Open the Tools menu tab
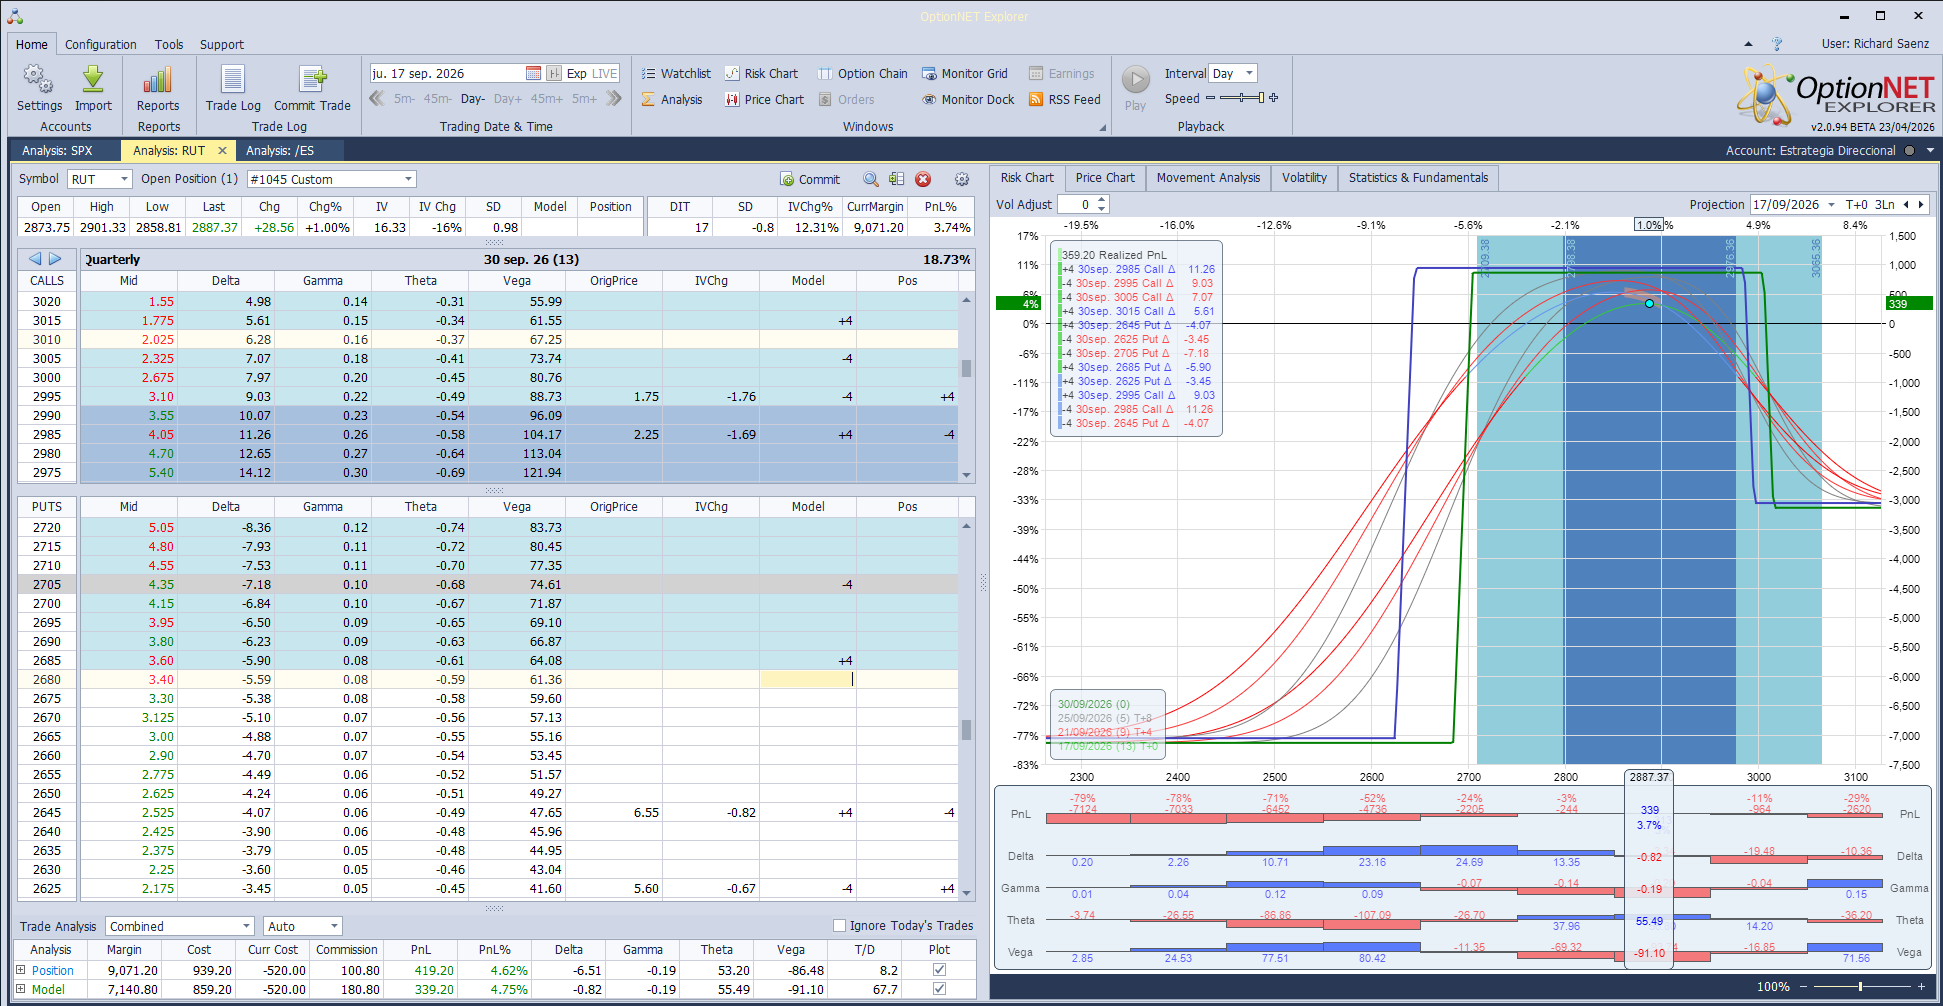The width and height of the screenshot is (1943, 1006). [169, 44]
